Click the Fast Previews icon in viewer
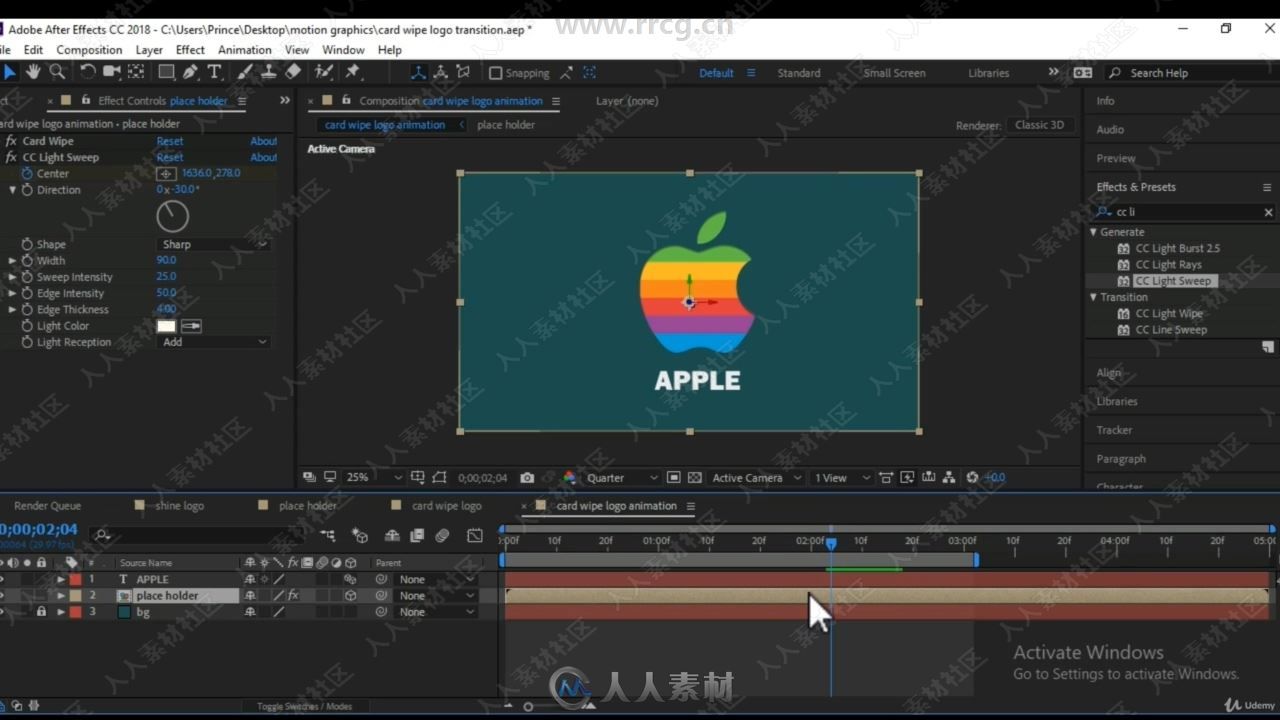The image size is (1280, 720). click(x=908, y=478)
